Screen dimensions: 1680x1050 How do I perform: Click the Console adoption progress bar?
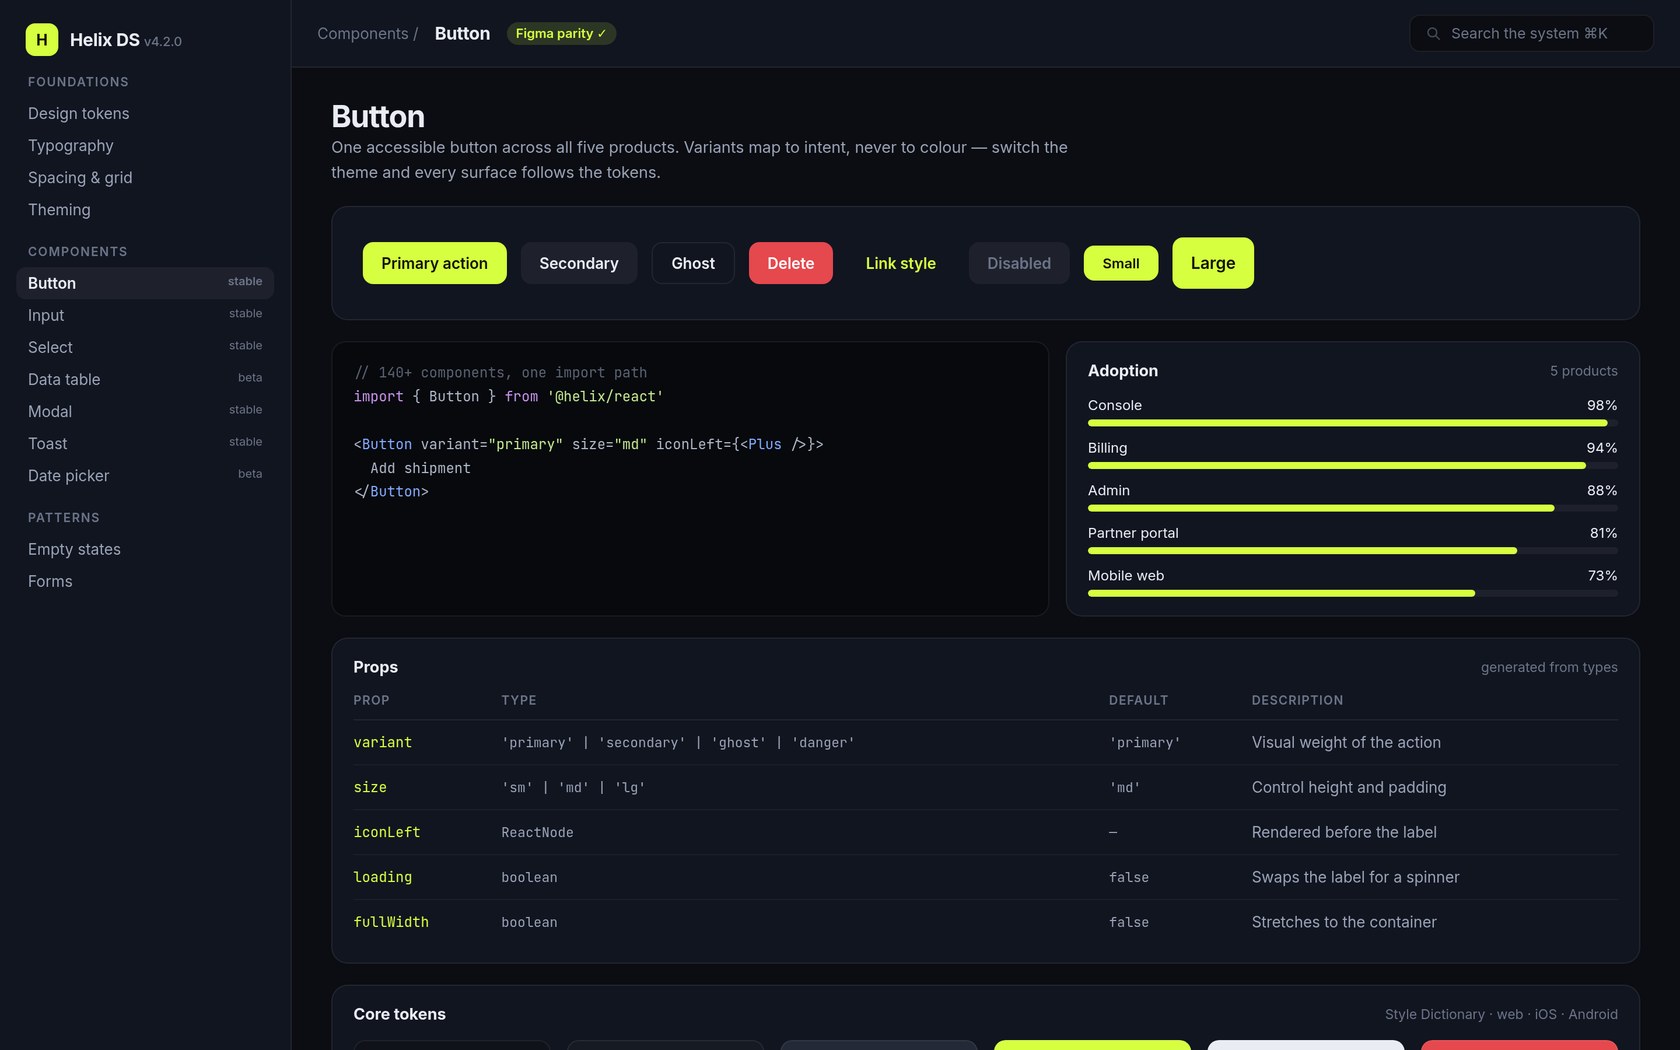[1353, 423]
